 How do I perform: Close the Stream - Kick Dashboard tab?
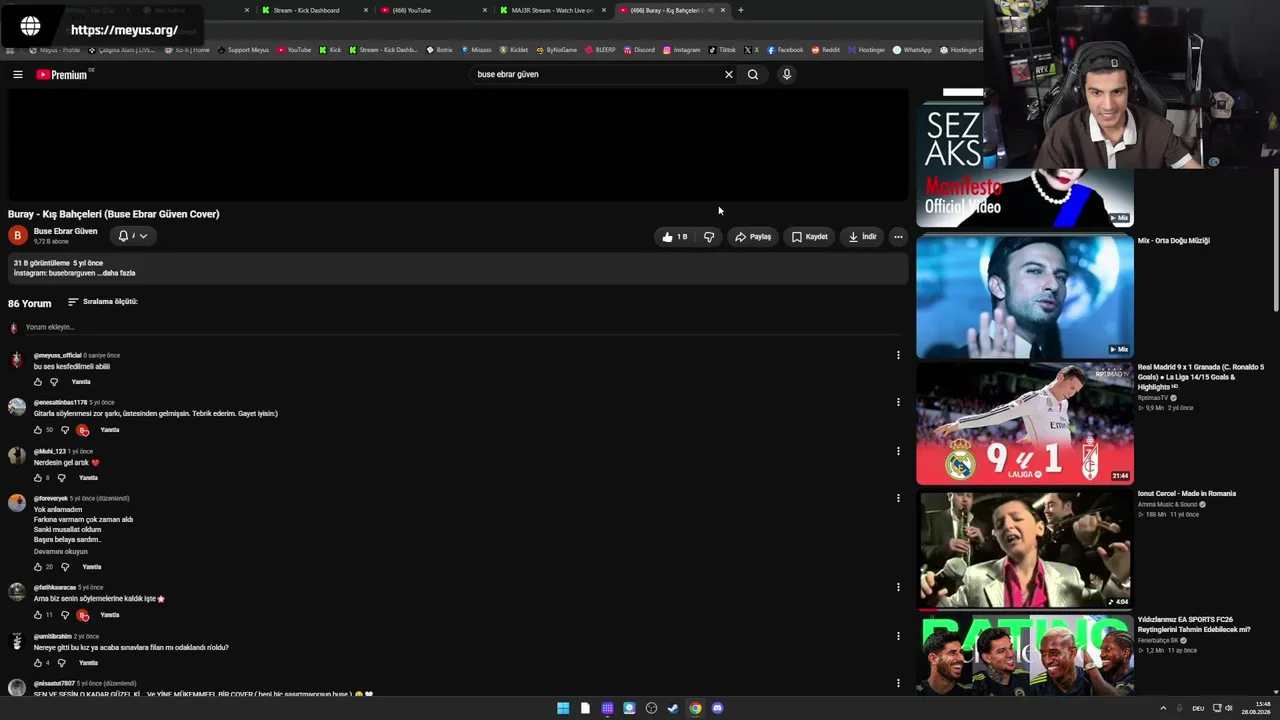coord(366,10)
